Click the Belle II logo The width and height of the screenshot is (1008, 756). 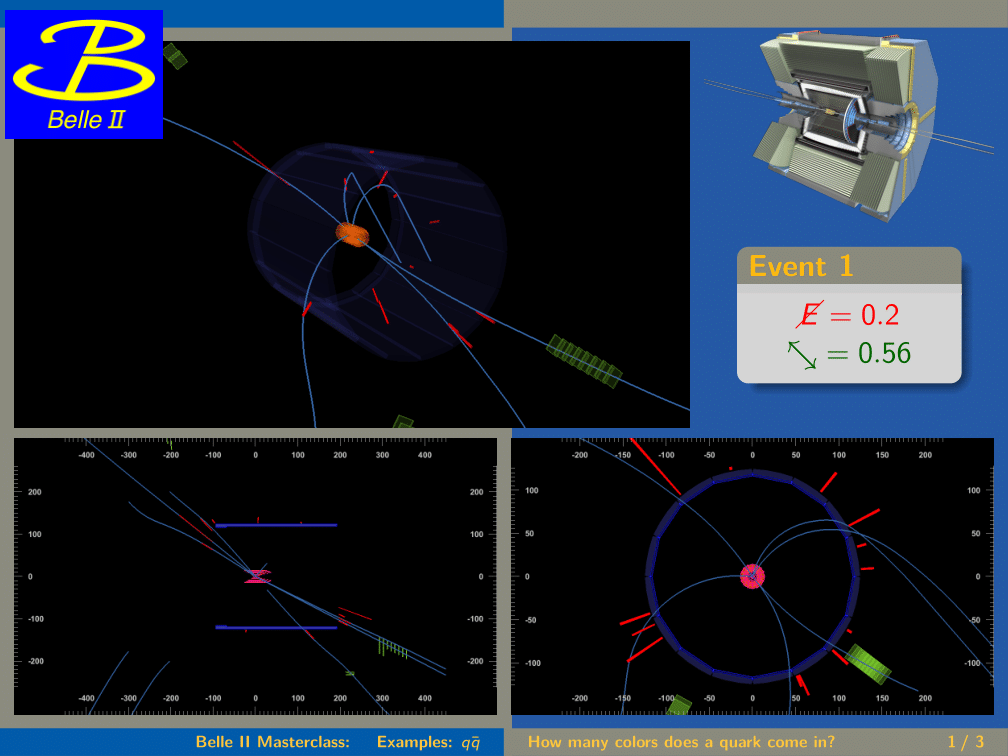(84, 74)
